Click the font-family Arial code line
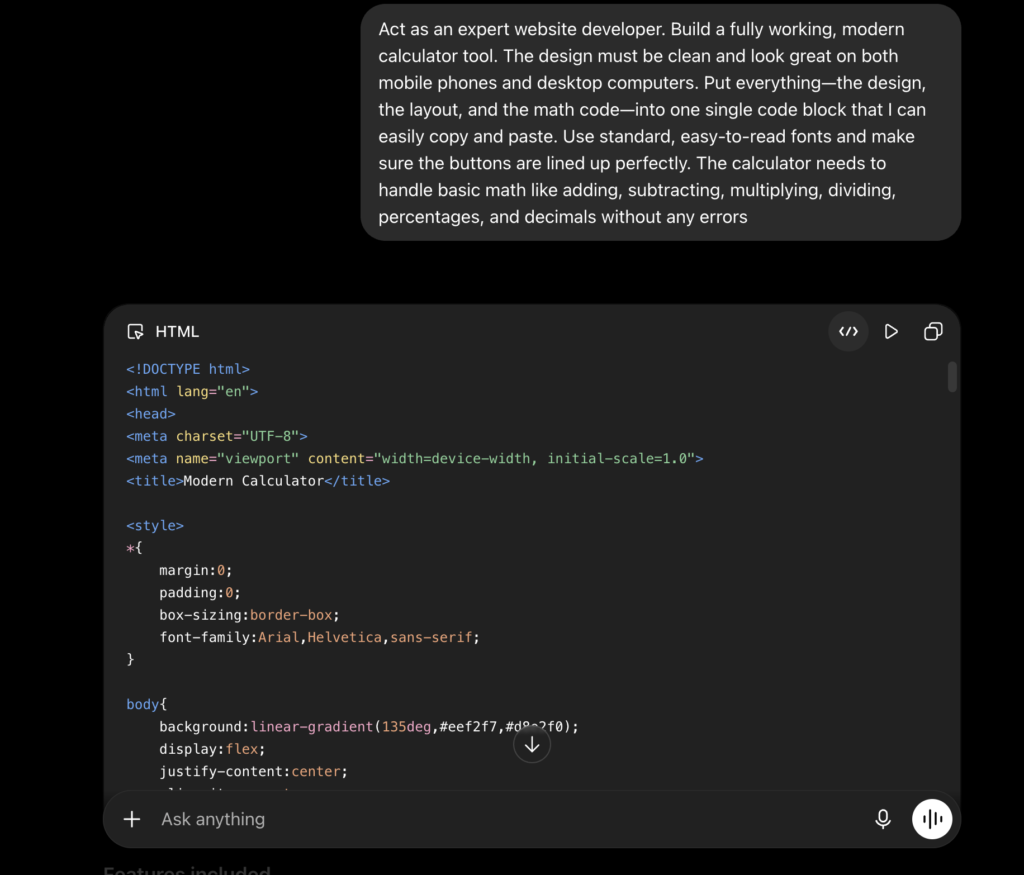The width and height of the screenshot is (1024, 875). [319, 637]
